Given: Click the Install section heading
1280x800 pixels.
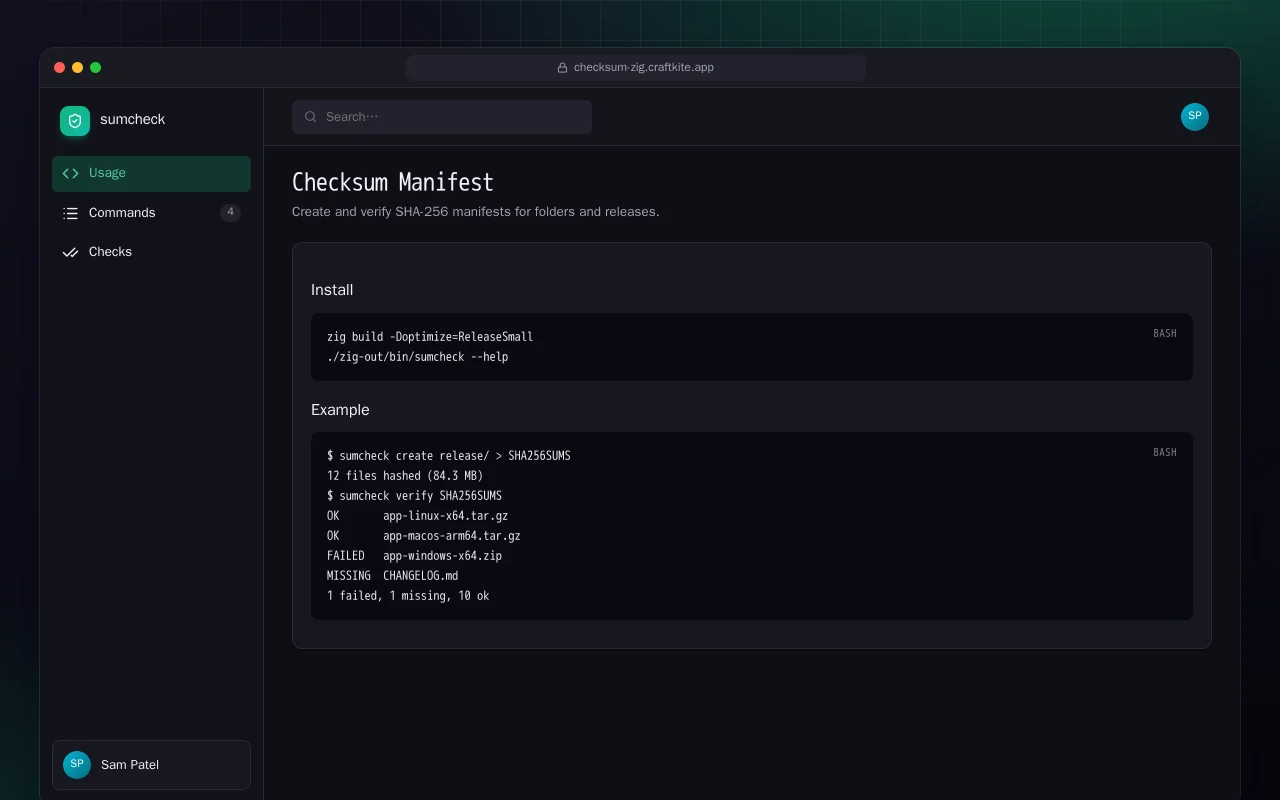Looking at the screenshot, I should [x=332, y=290].
